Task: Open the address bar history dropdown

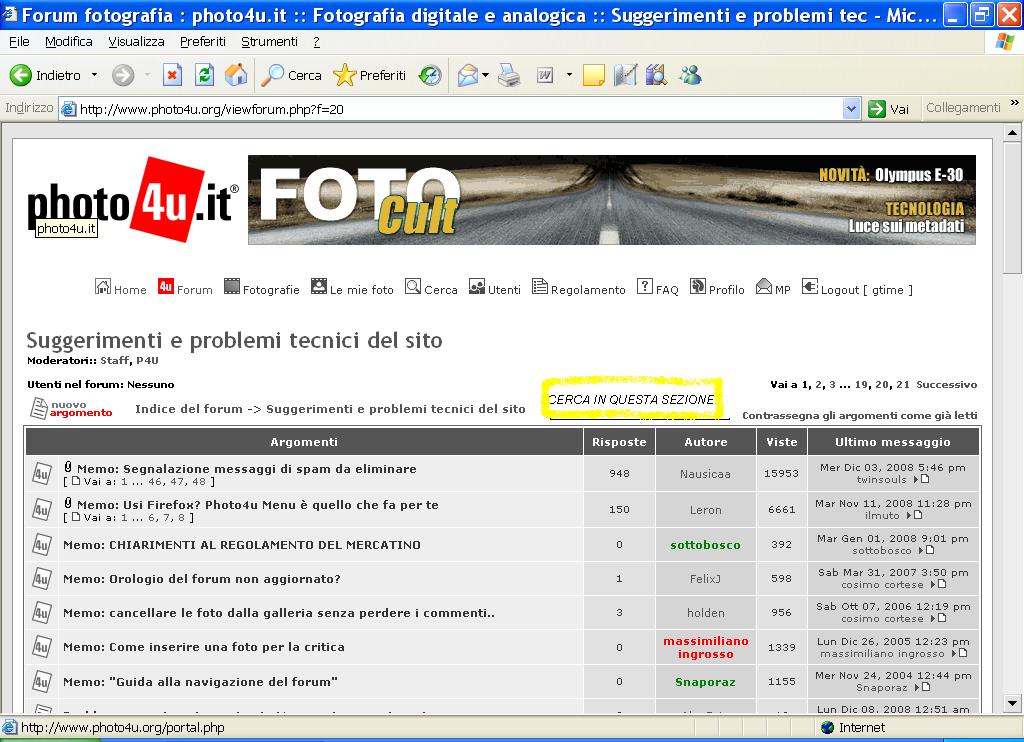Action: pyautogui.click(x=852, y=107)
